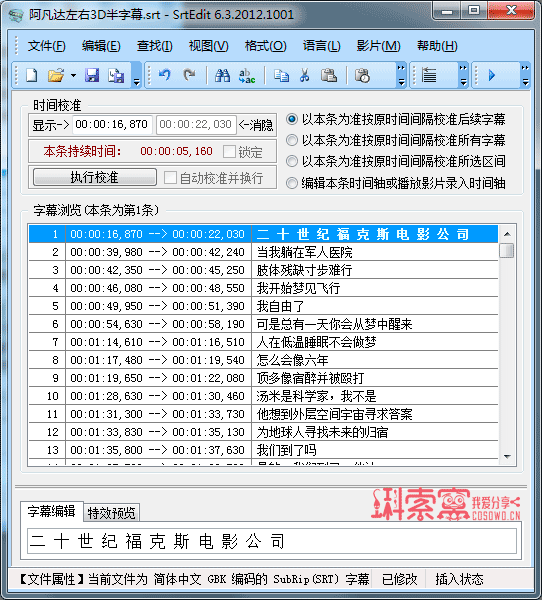This screenshot has height=600, width=542.
Task: Click the 执行校准 button
Action: coord(95,177)
